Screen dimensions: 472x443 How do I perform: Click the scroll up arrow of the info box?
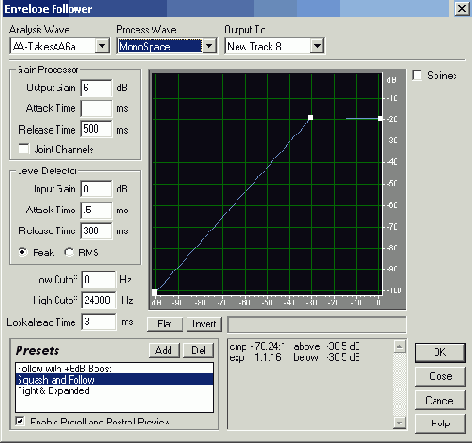click(x=399, y=346)
